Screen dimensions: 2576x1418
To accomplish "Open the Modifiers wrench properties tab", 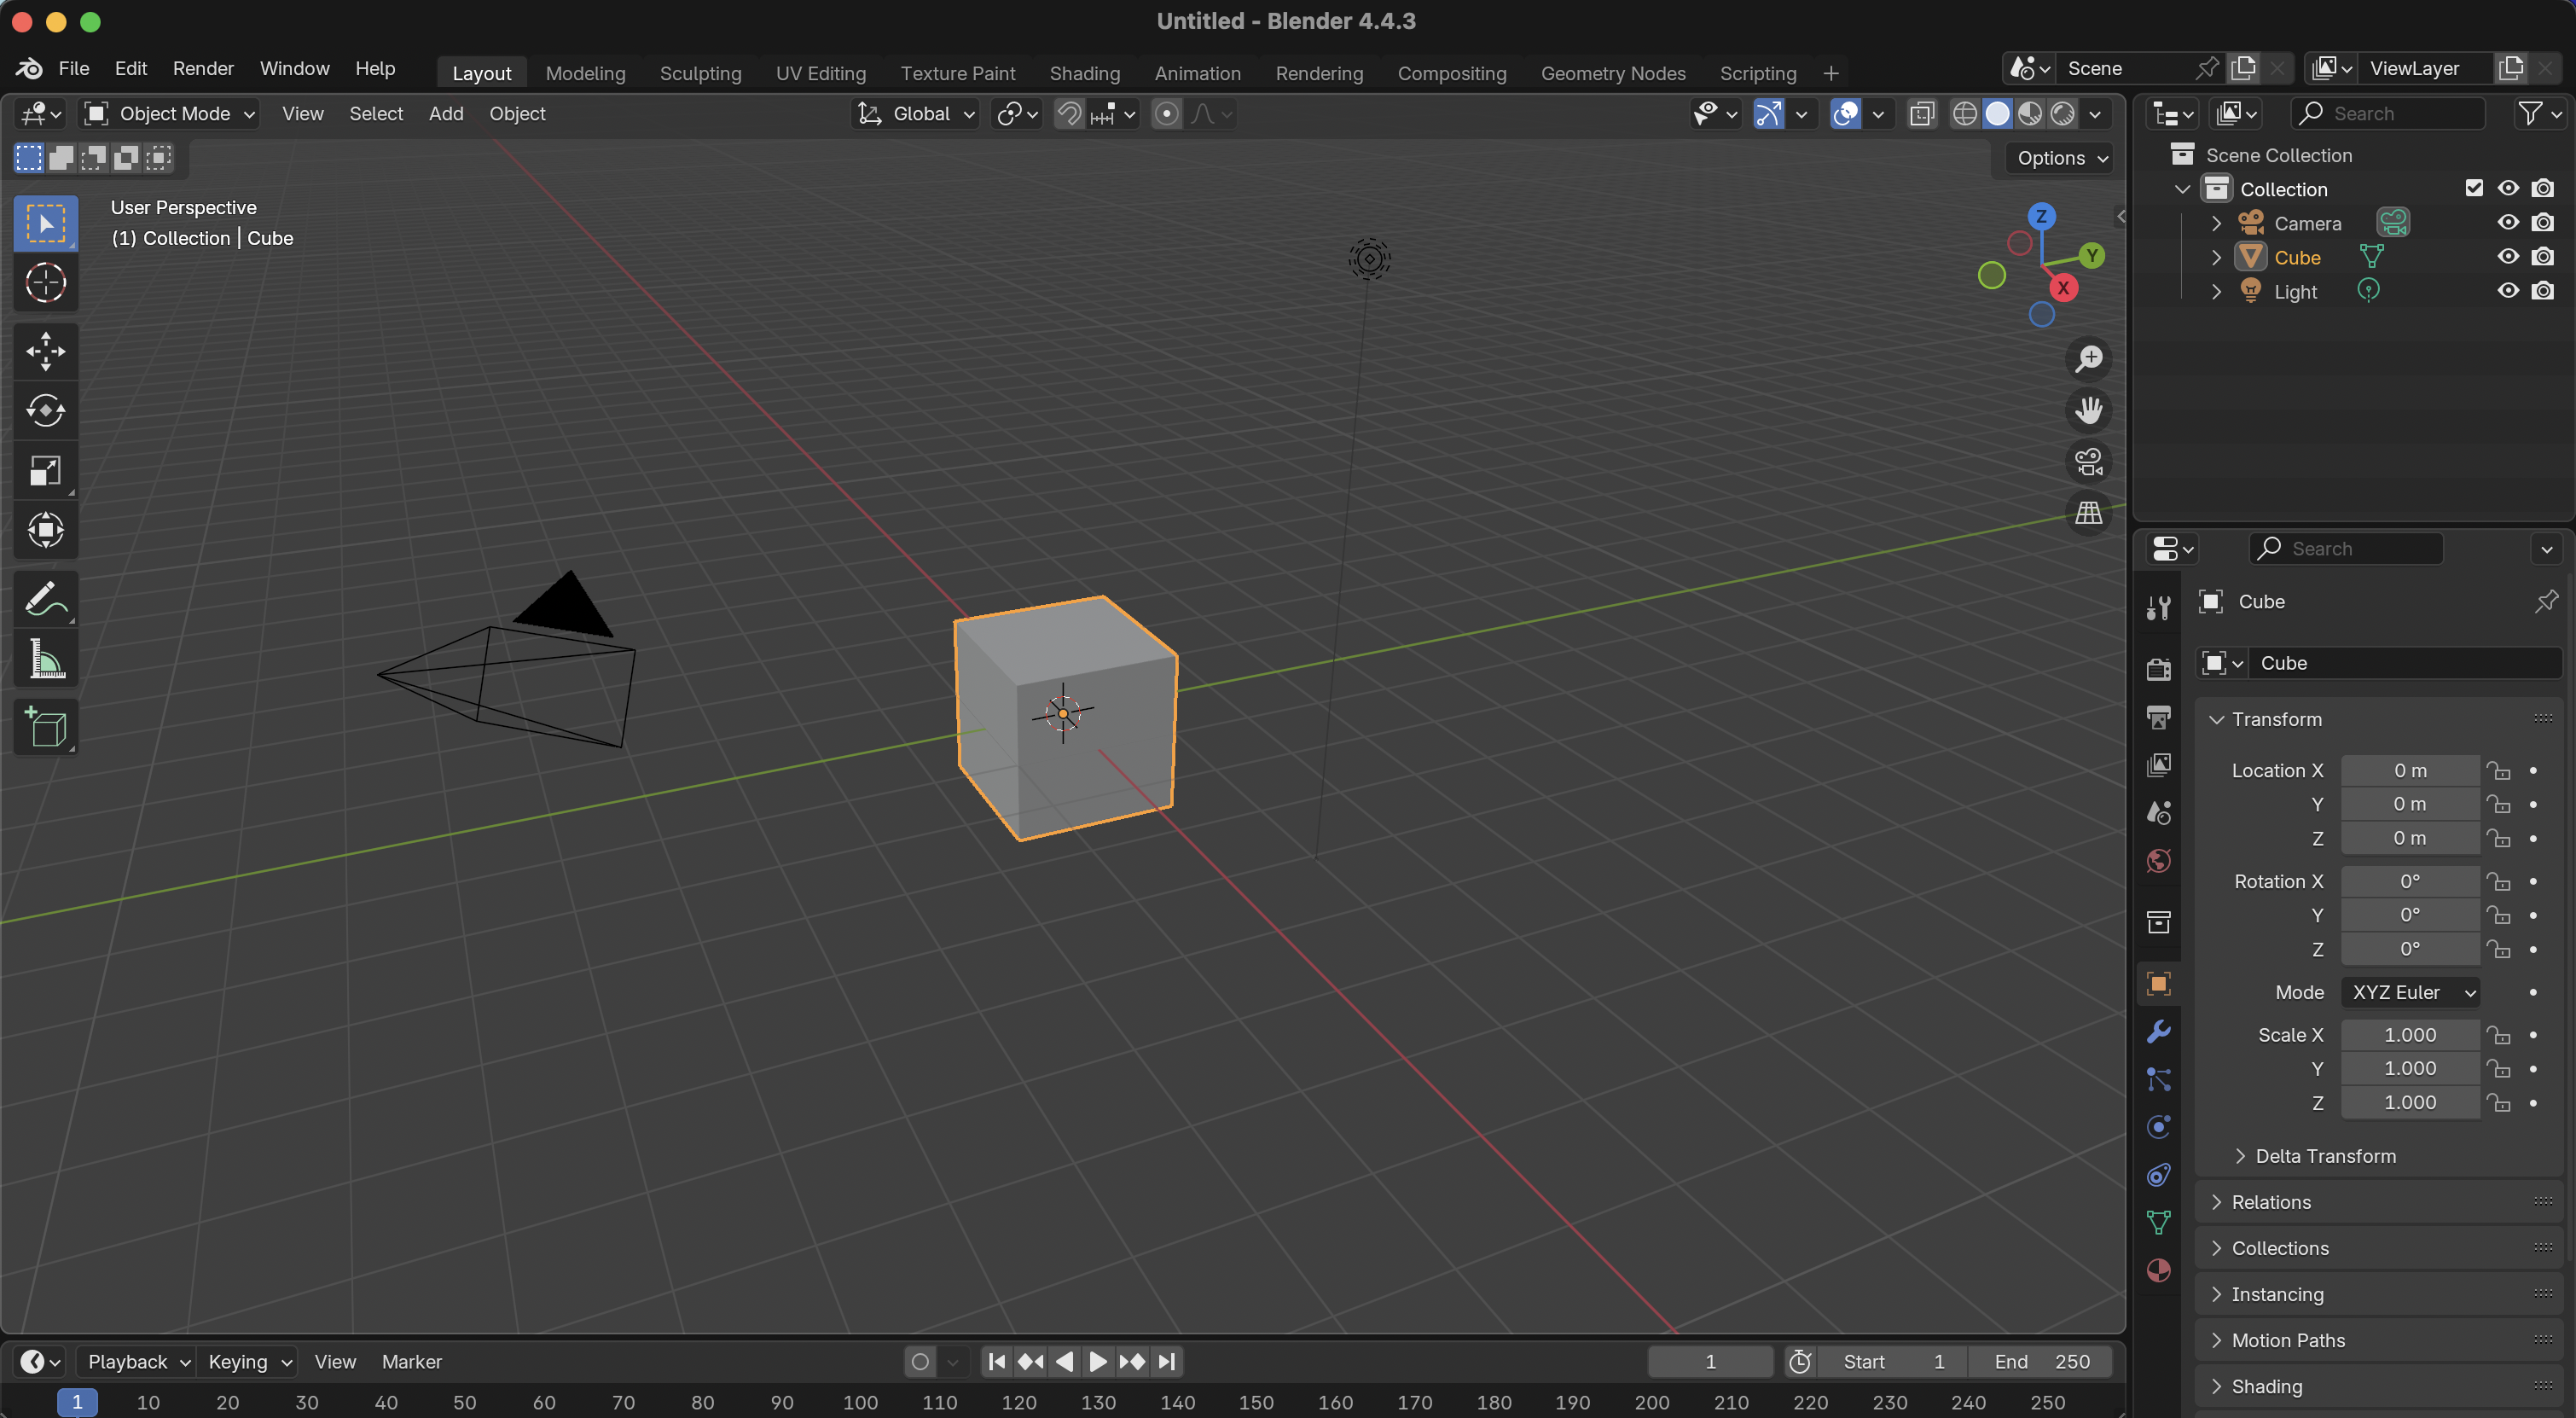I will click(2158, 1031).
